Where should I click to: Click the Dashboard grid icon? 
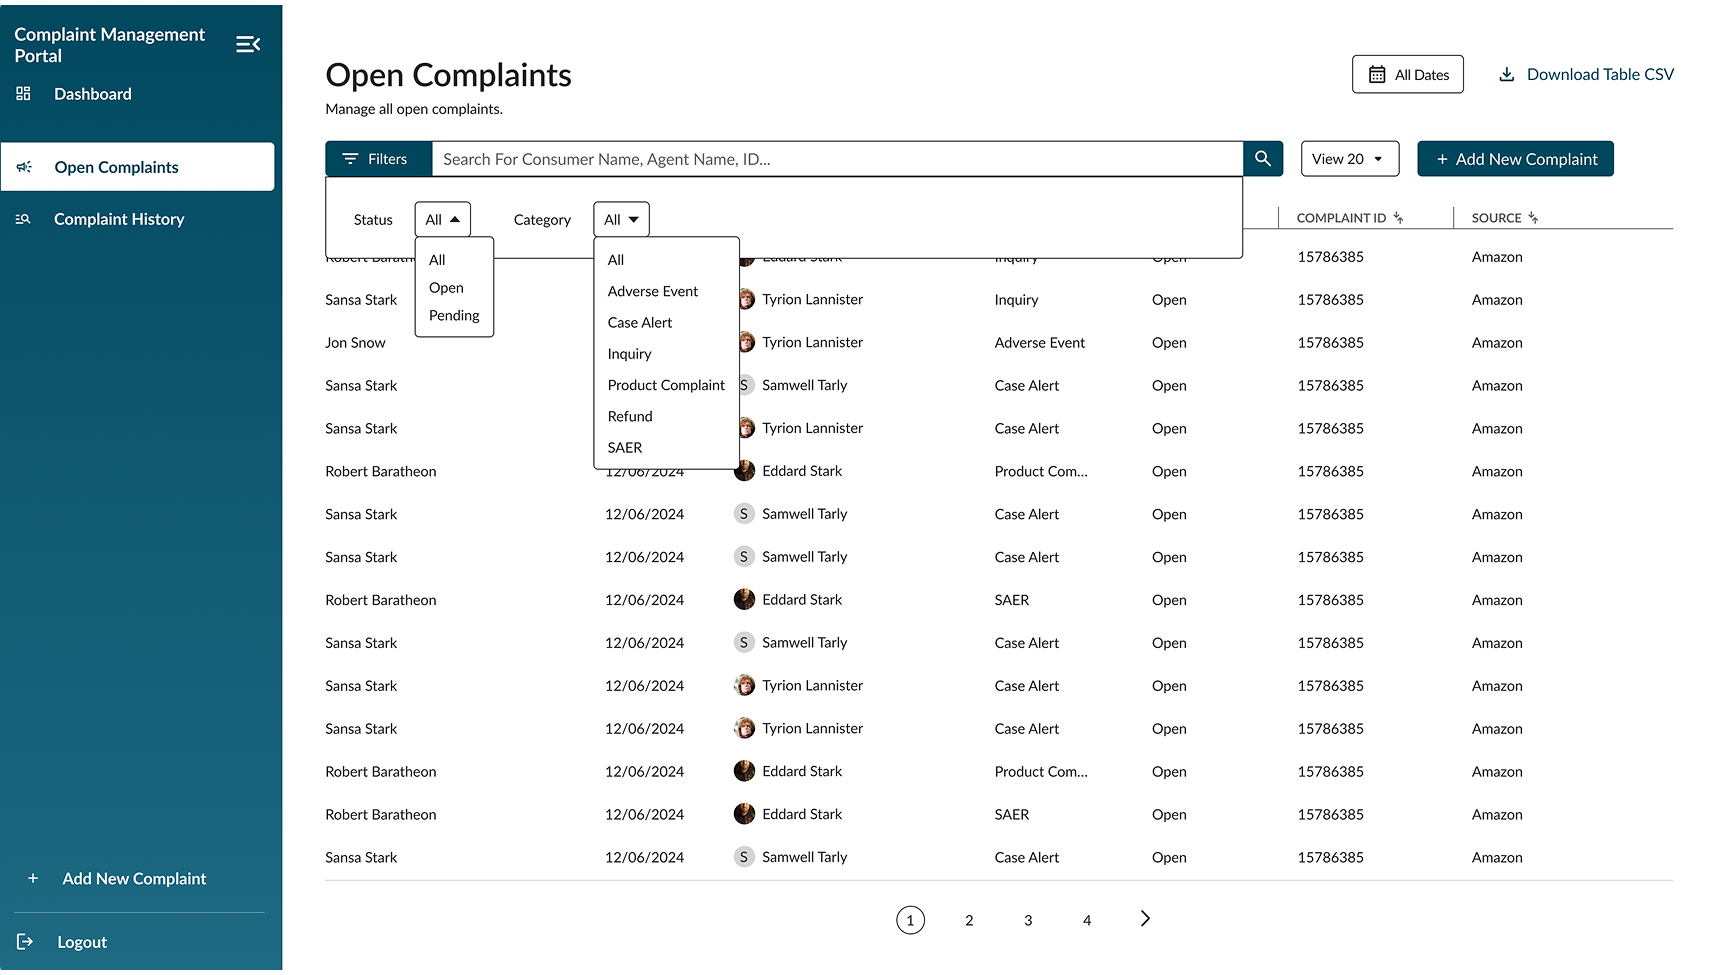click(x=24, y=94)
